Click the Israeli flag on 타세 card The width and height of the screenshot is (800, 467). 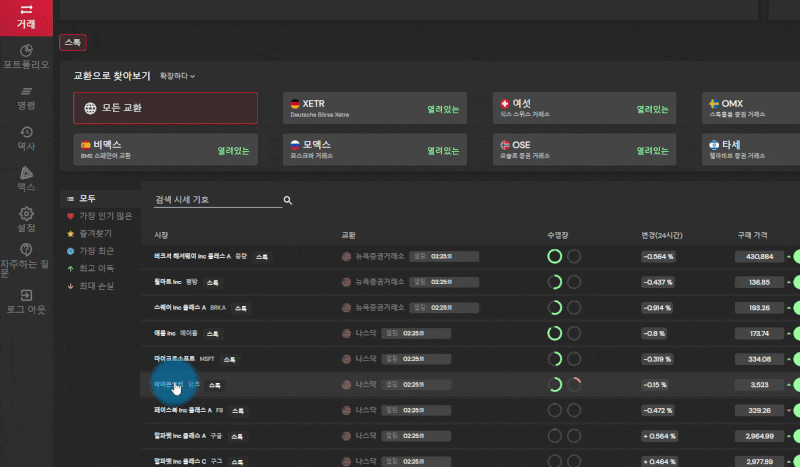click(x=714, y=145)
